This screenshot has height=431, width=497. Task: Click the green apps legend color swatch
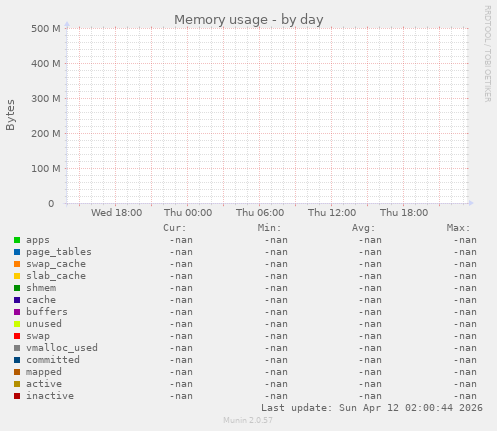pos(17,240)
